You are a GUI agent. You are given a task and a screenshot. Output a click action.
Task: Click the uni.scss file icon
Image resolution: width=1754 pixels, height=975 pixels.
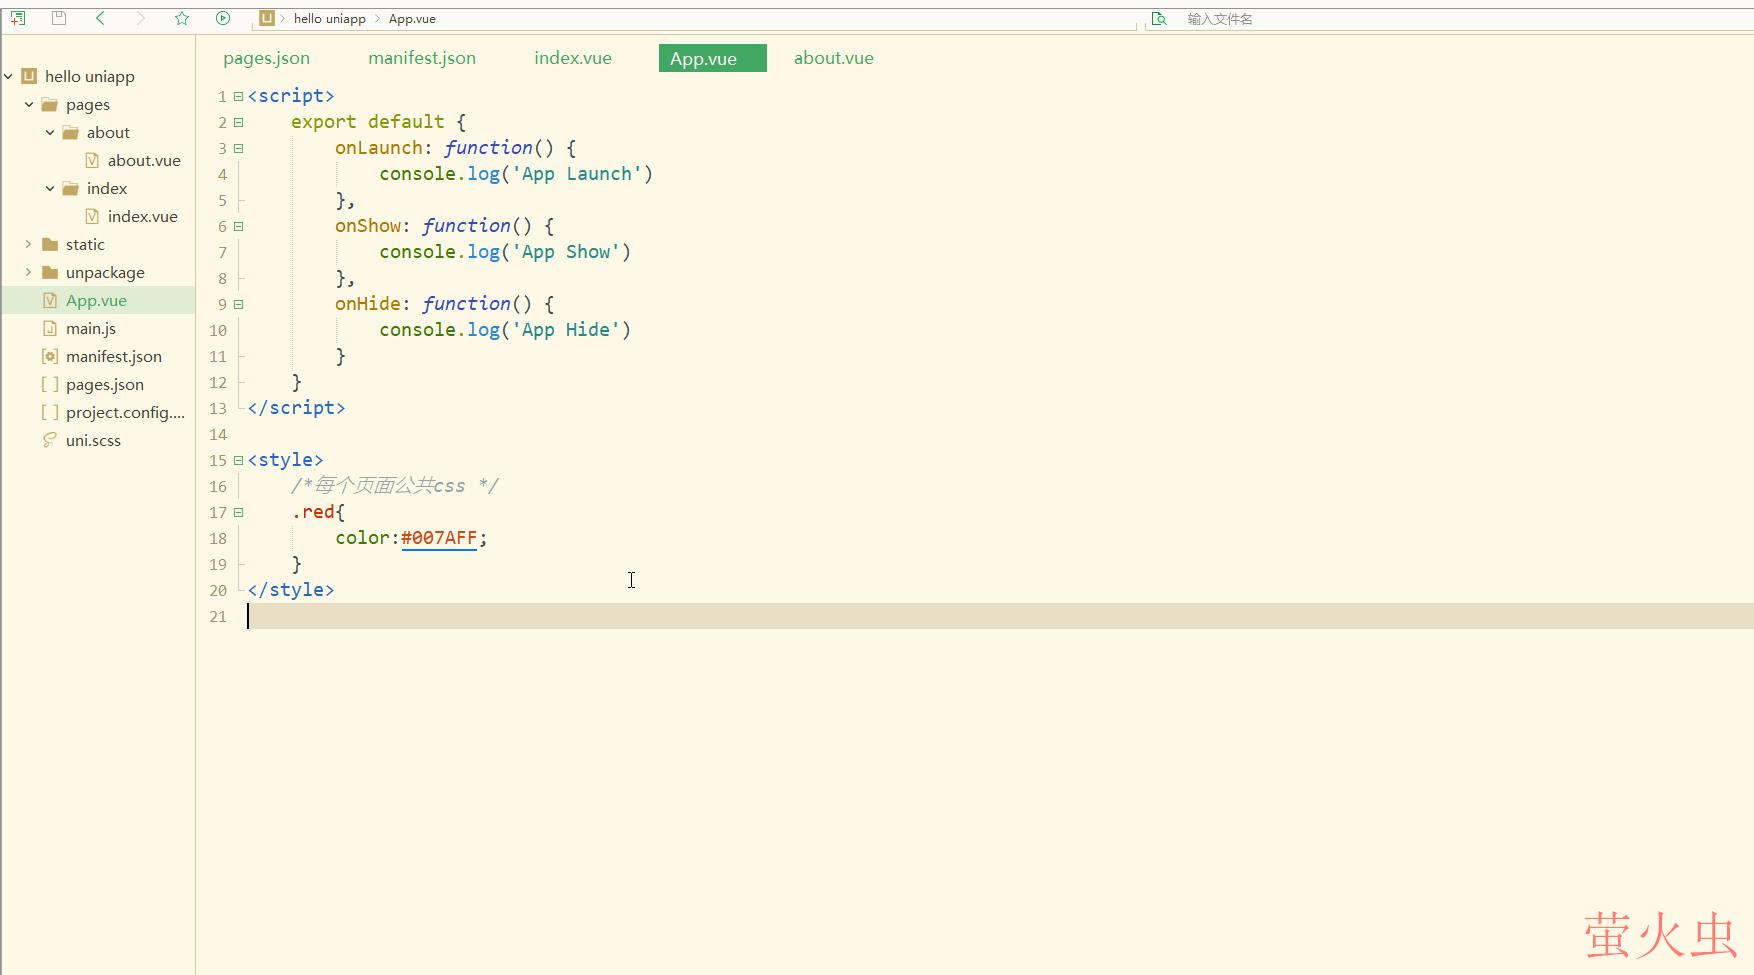[50, 440]
